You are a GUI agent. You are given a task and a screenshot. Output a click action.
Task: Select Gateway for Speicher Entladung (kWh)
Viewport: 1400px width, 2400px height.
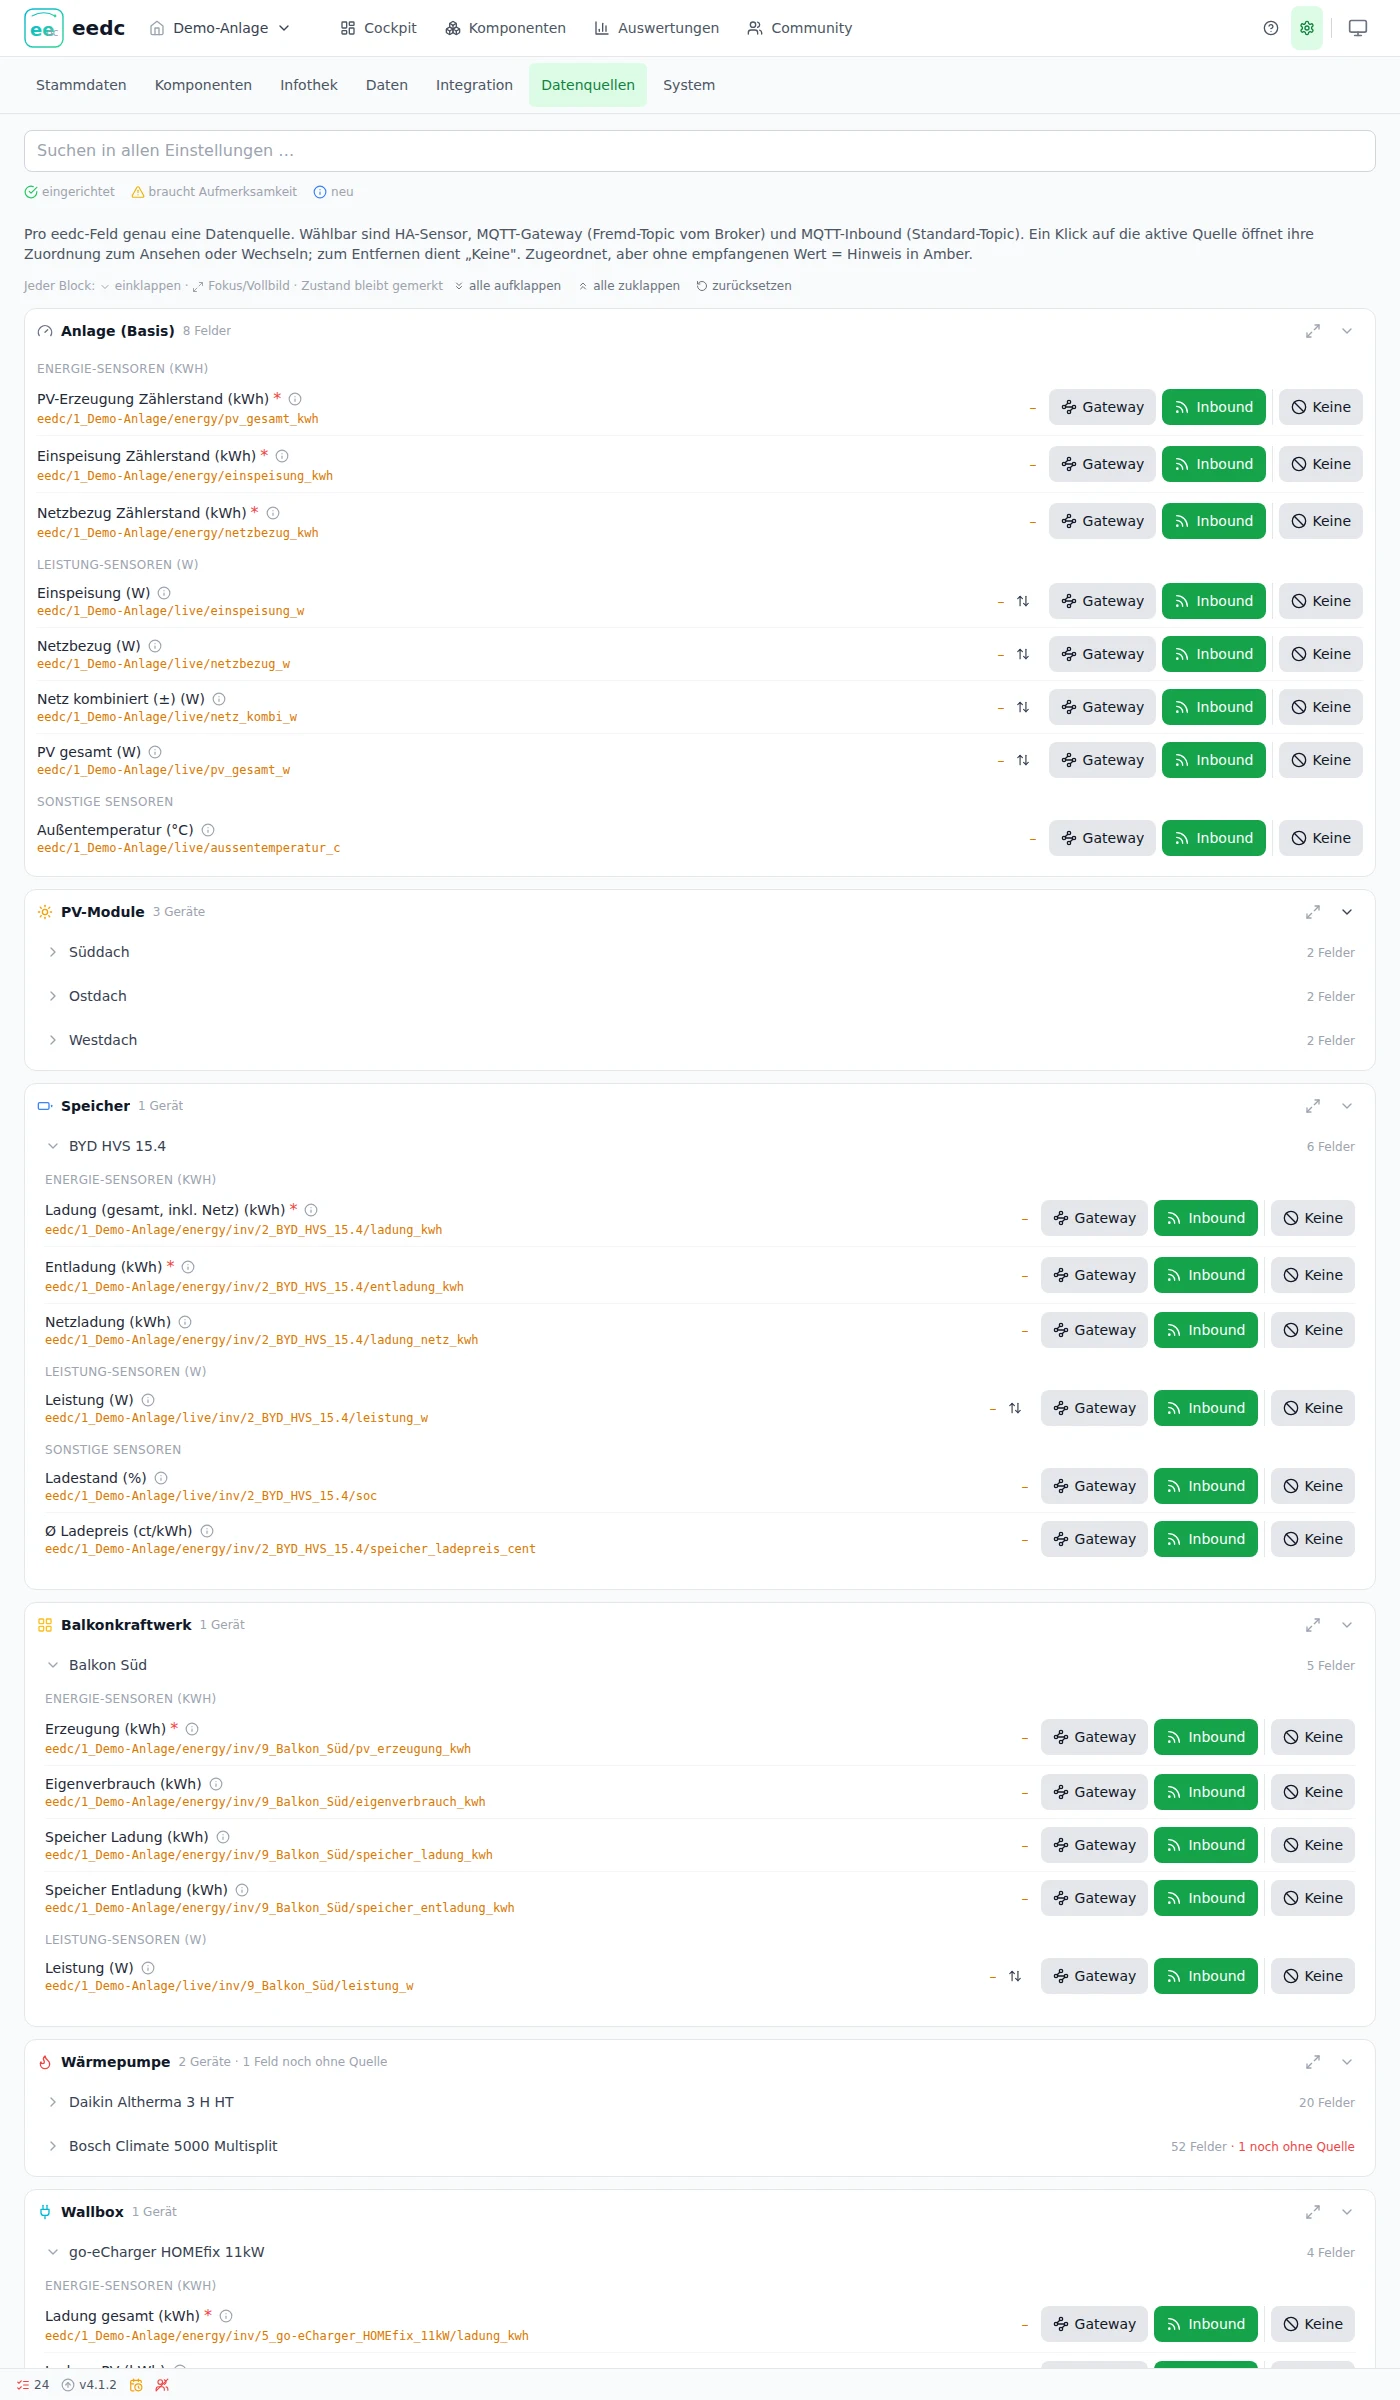tap(1094, 1898)
